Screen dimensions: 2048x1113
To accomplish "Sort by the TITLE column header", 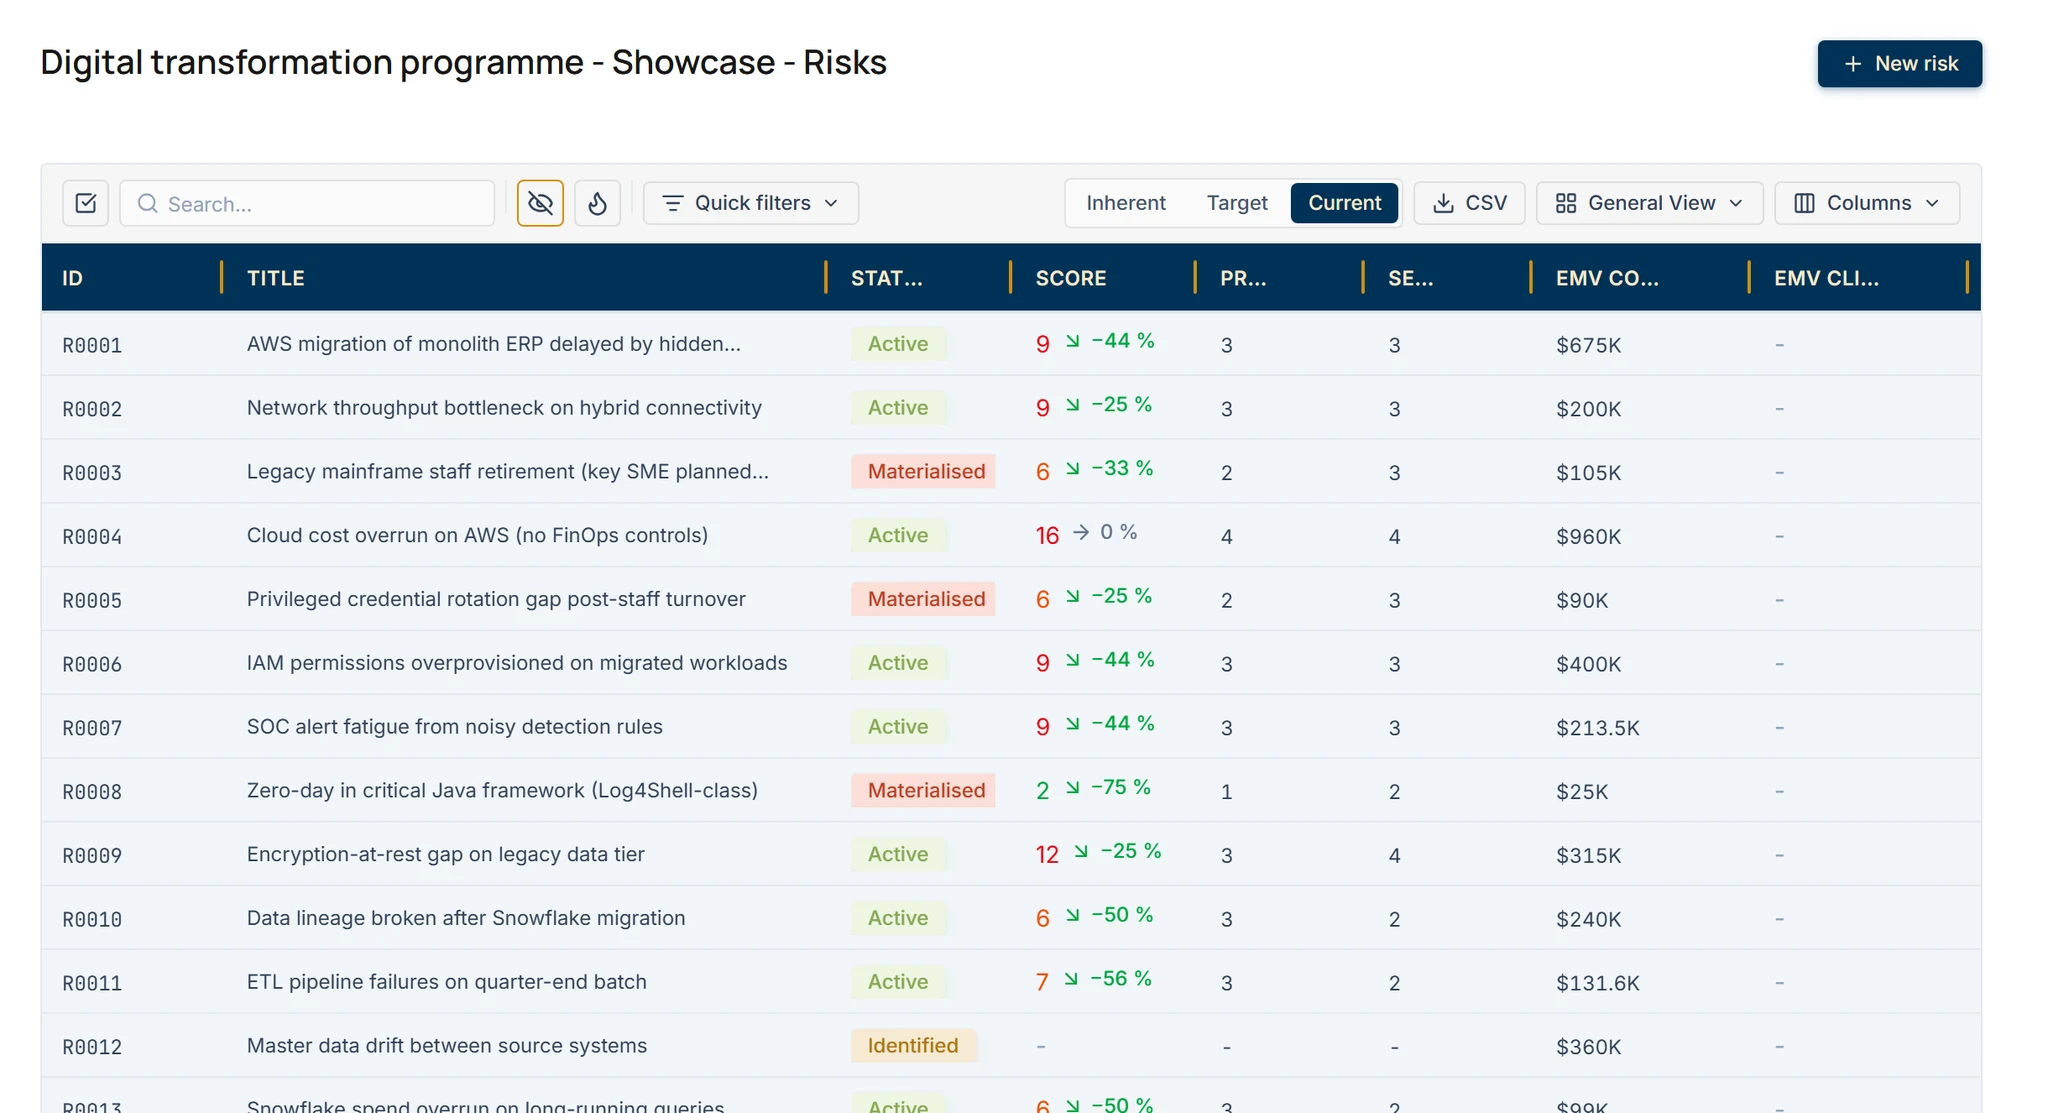I will point(276,278).
